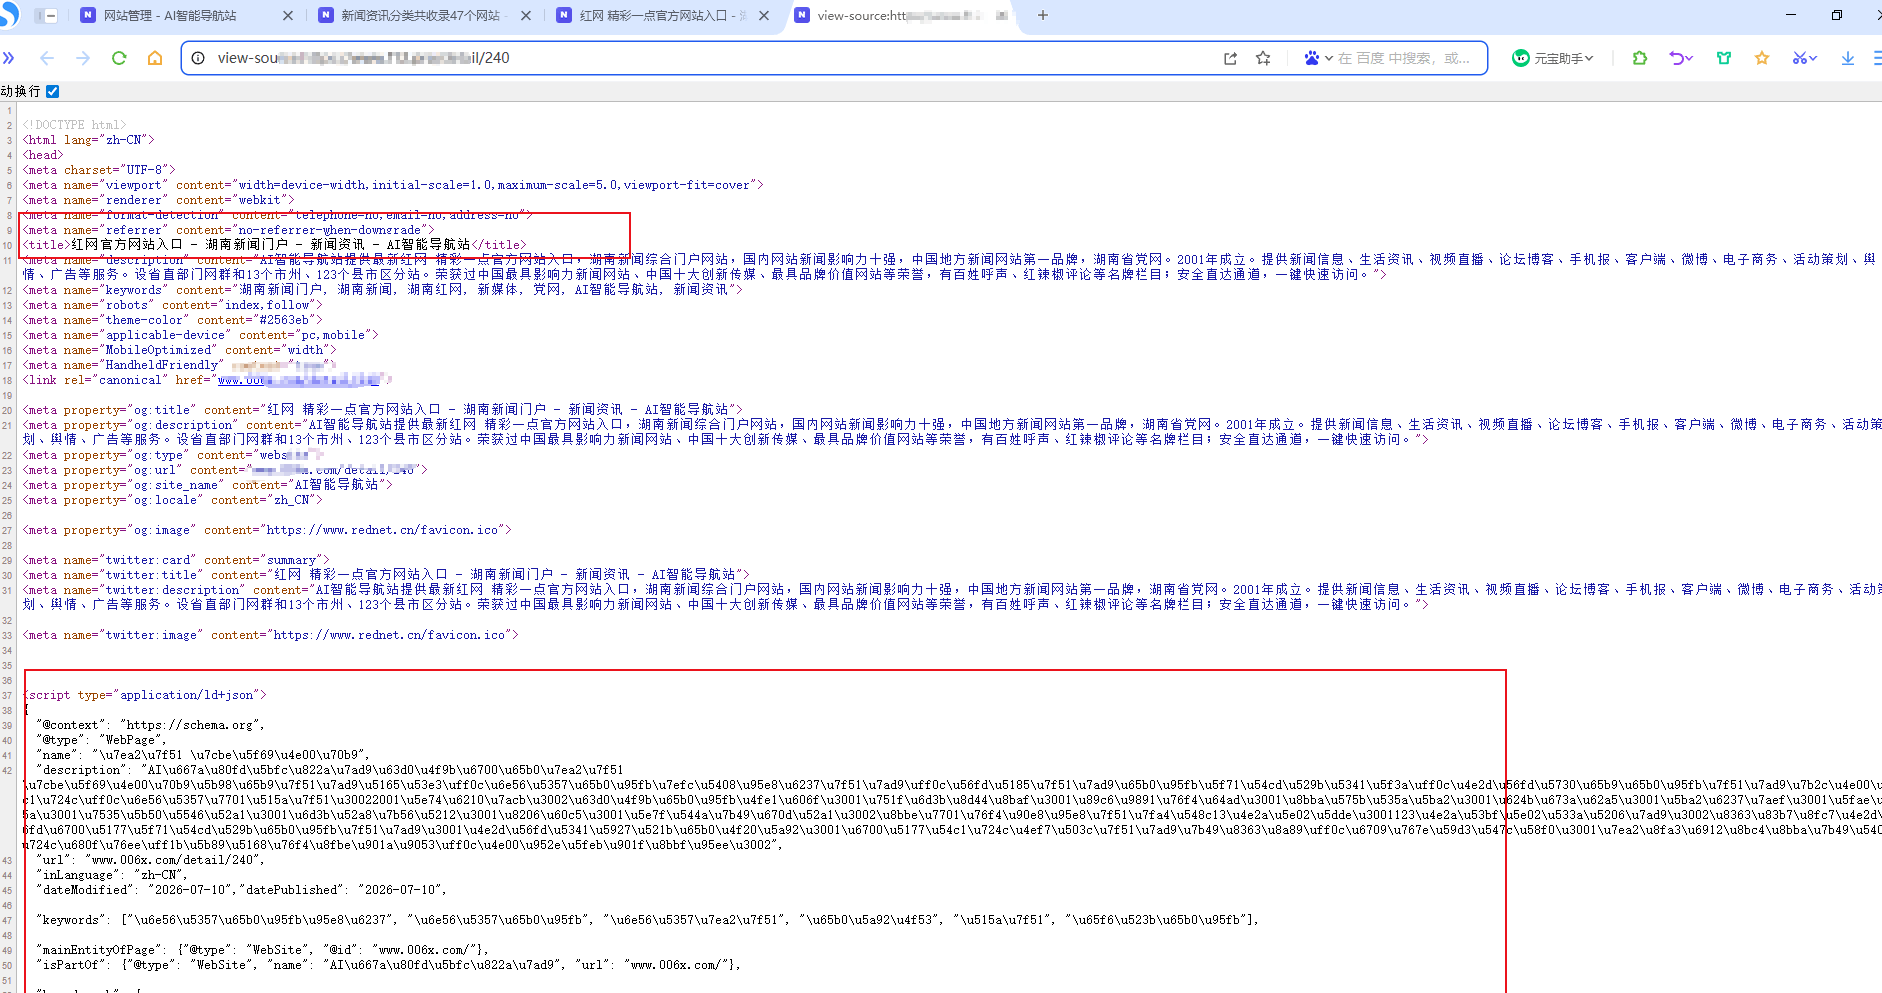Open the skin shirt icon

point(1724,58)
